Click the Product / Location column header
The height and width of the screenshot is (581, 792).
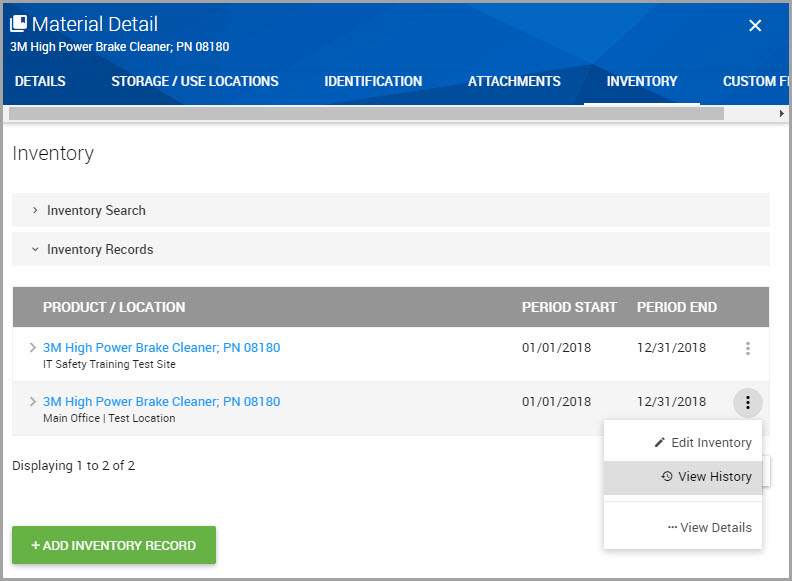(114, 307)
